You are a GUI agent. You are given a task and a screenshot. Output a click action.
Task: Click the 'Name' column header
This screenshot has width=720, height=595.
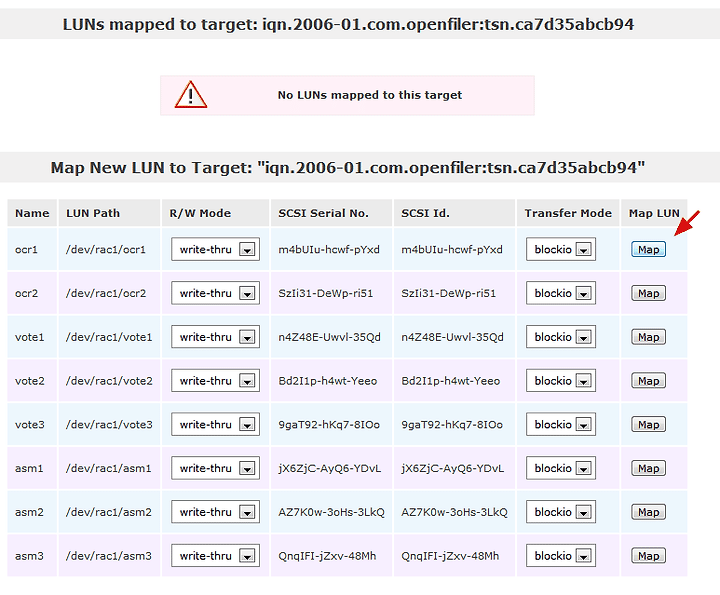coord(32,213)
